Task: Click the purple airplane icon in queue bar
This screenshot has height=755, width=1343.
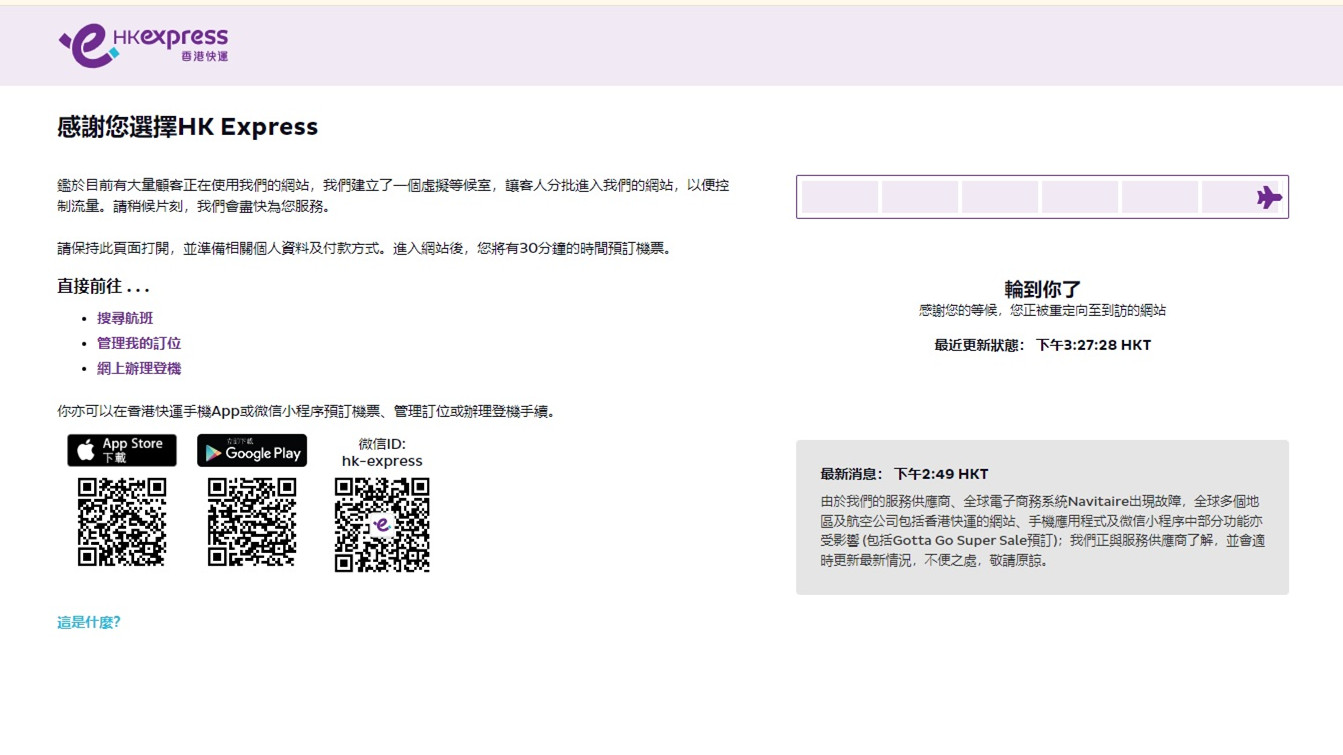Action: click(1268, 197)
